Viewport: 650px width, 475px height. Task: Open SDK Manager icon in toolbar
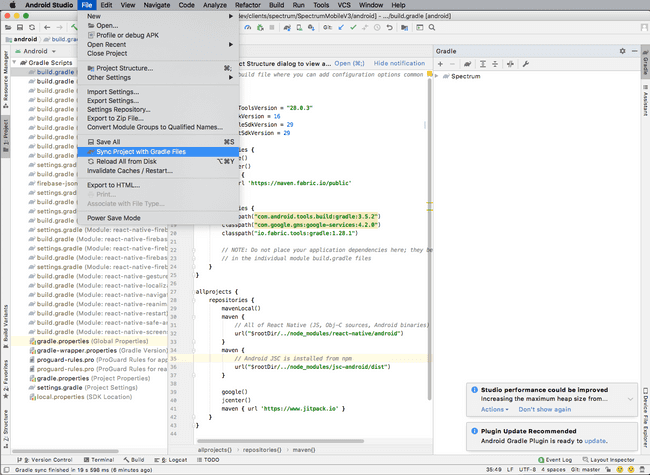point(311,27)
